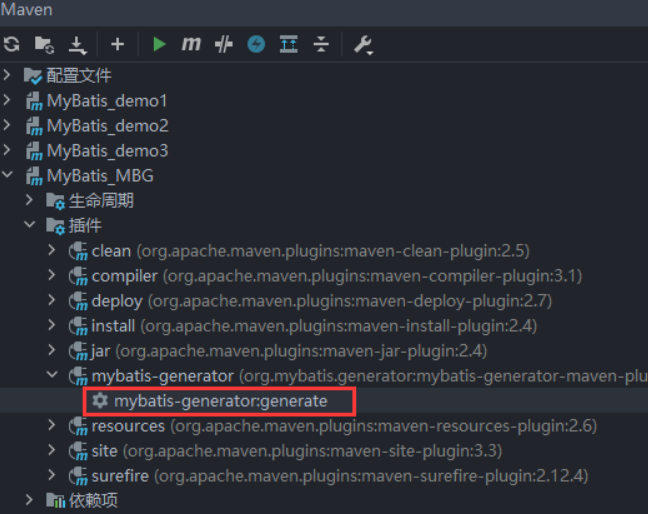Click the Execute Maven Goal 'm' icon

[191, 44]
